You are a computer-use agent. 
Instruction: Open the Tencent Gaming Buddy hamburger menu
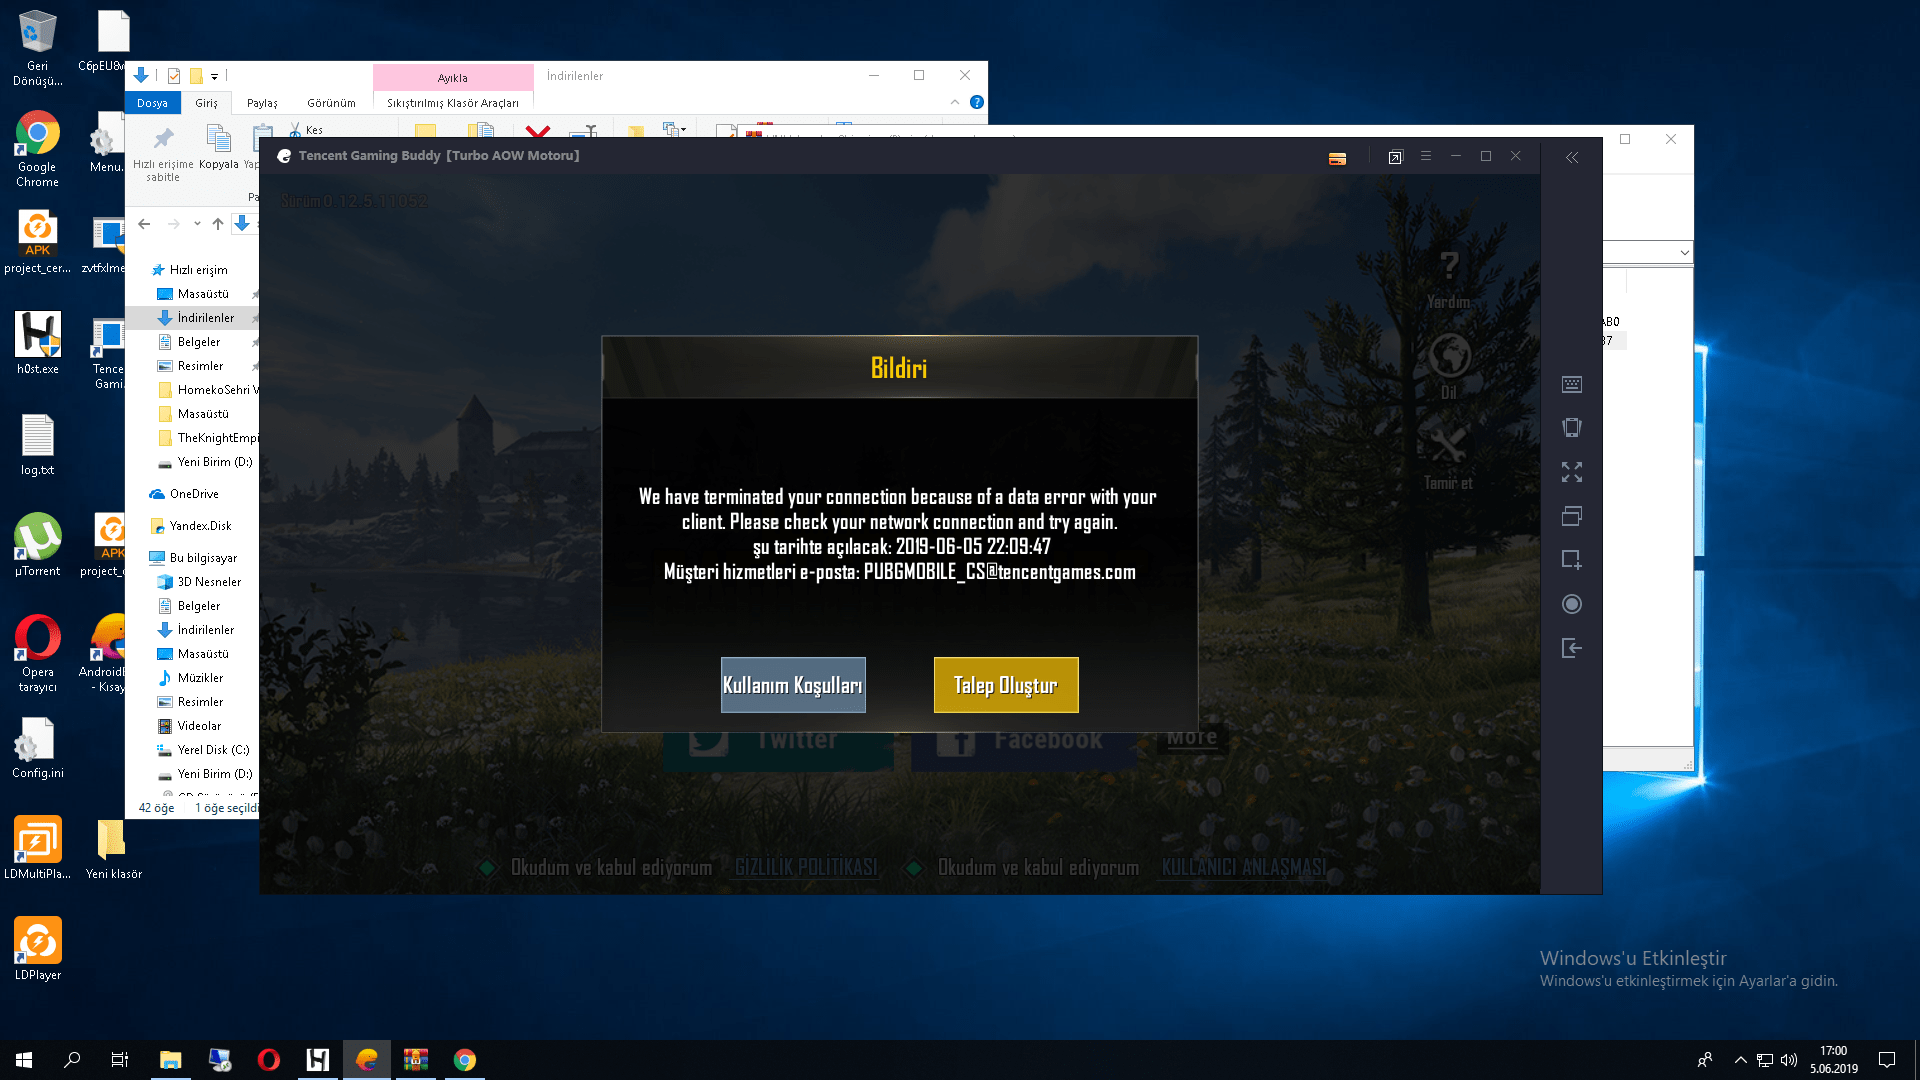[1426, 156]
